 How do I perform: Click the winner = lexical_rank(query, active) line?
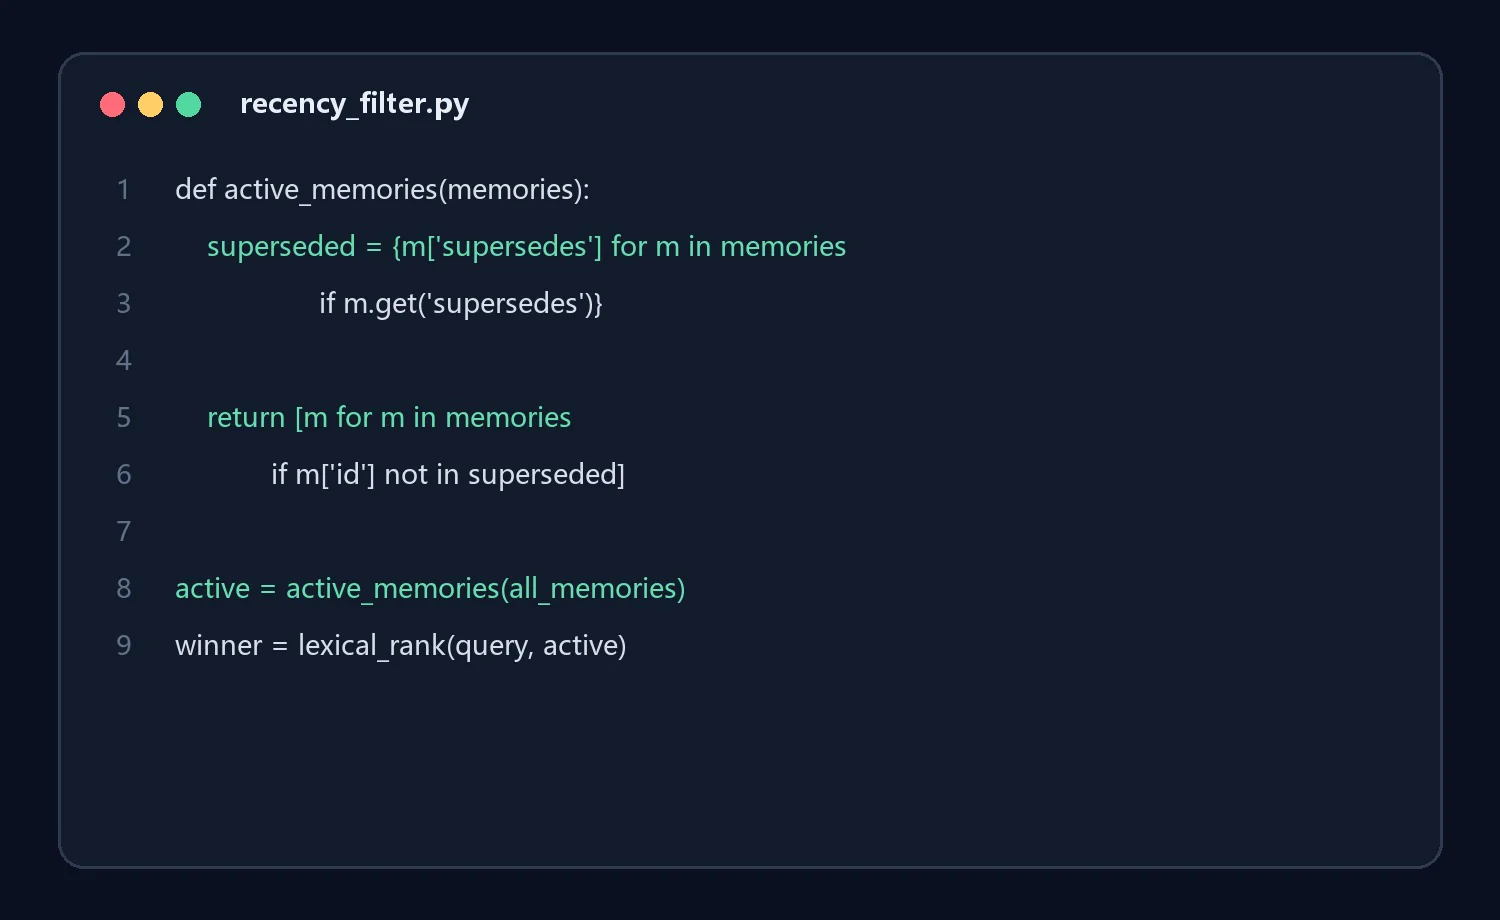click(x=401, y=645)
